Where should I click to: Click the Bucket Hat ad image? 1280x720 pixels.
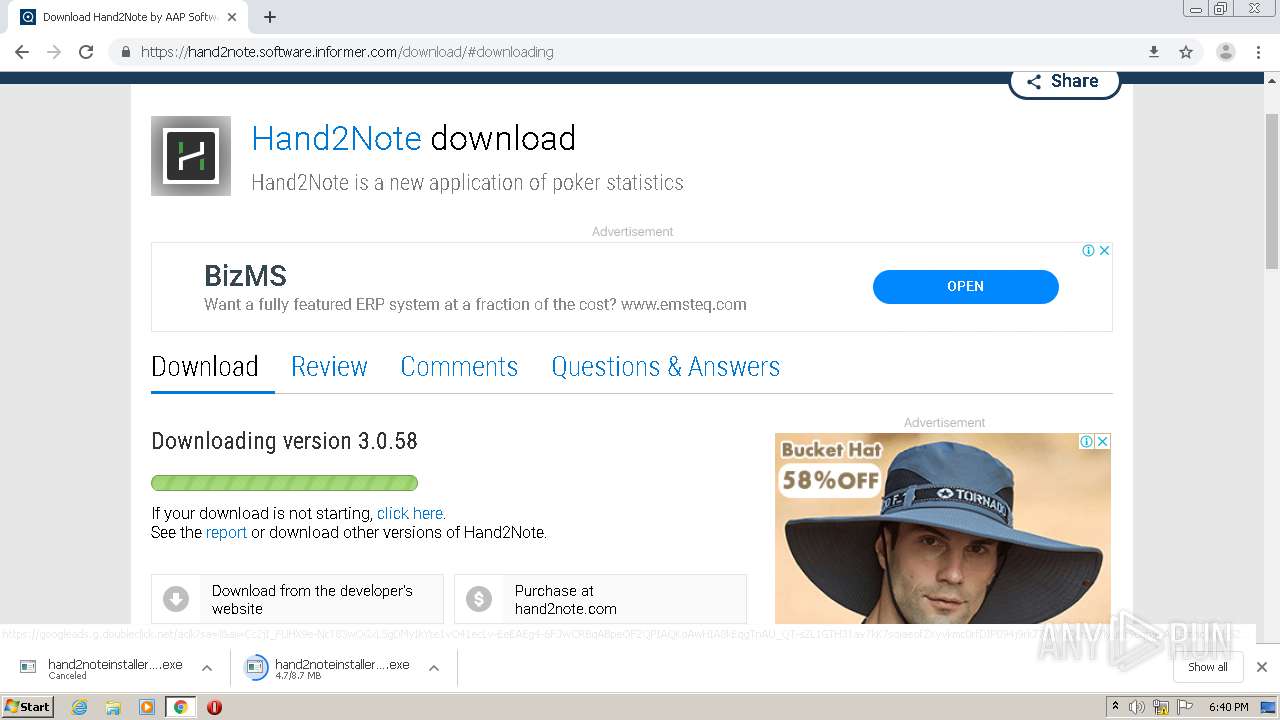pyautogui.click(x=943, y=528)
